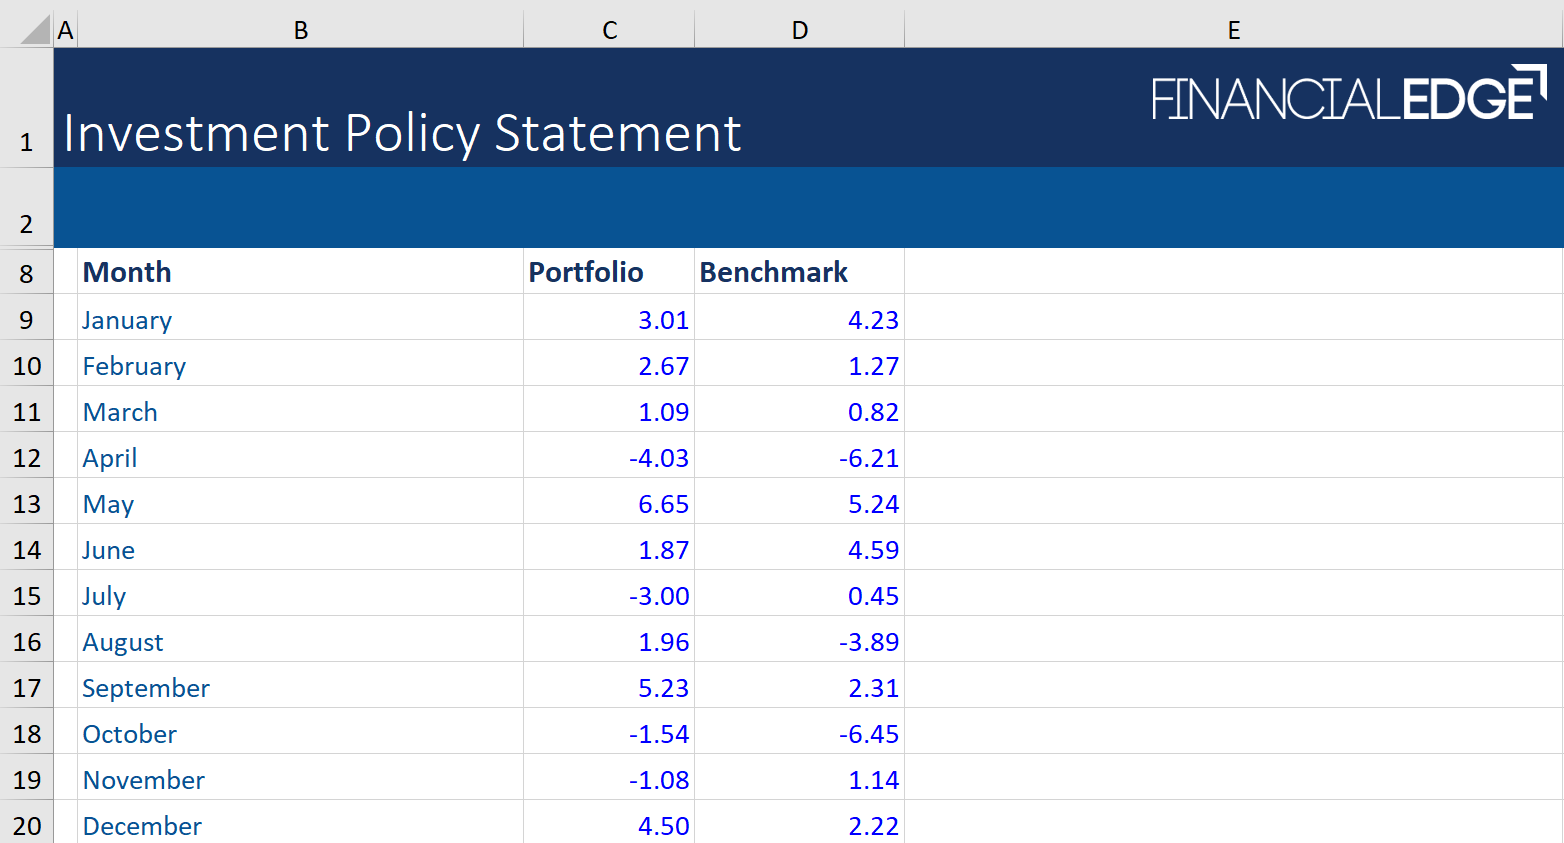Click the Financial Edge logo
The image size is (1564, 843).
(x=1345, y=95)
